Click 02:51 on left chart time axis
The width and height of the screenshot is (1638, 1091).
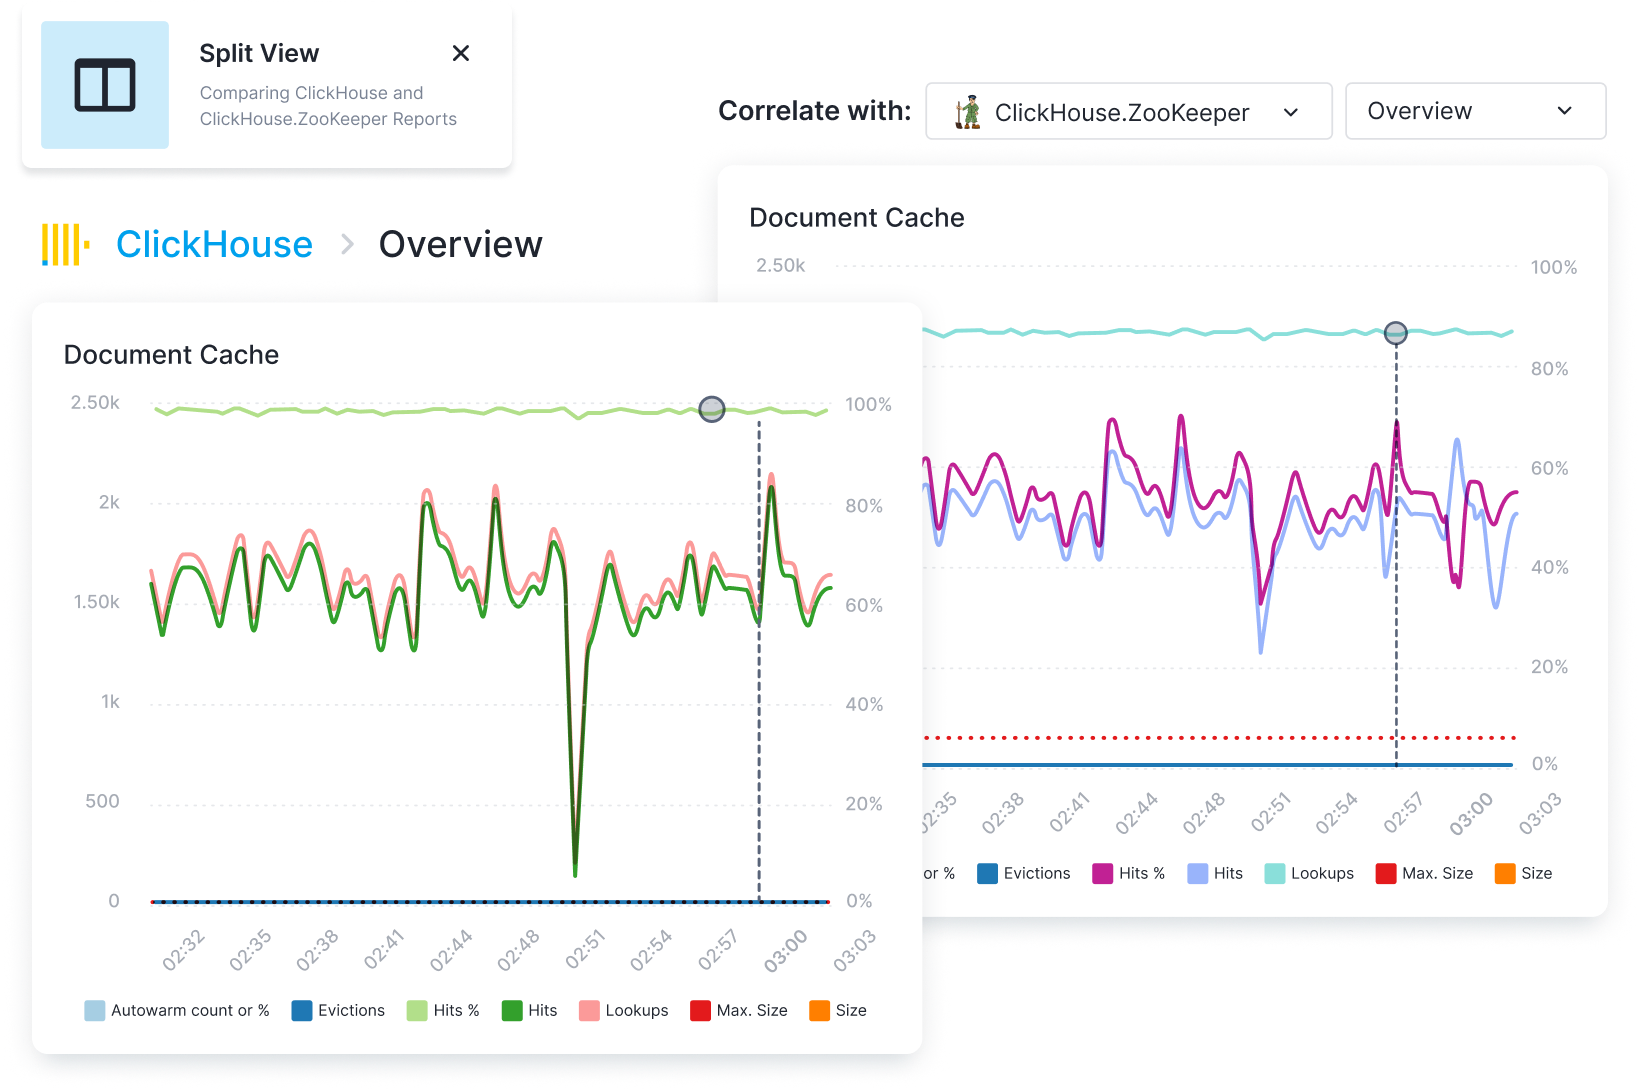click(x=586, y=950)
